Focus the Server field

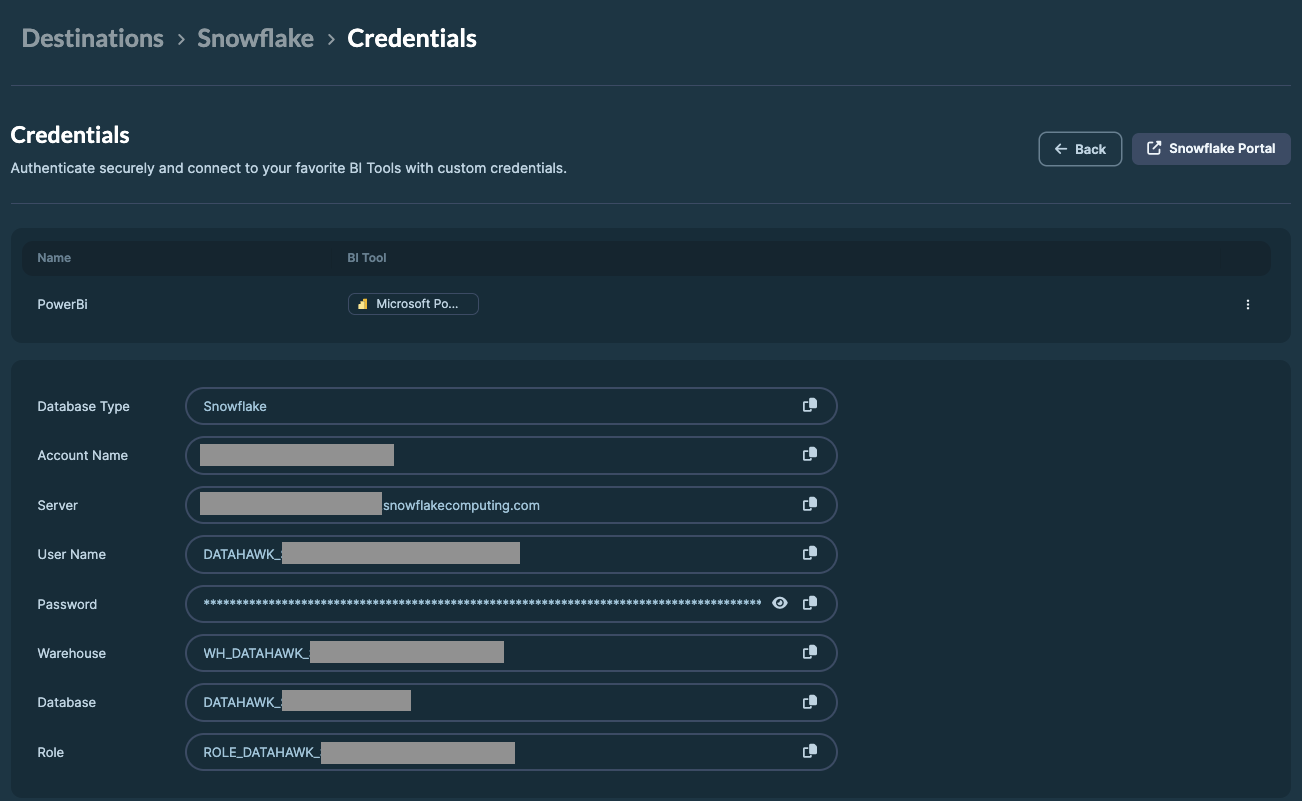pos(511,505)
